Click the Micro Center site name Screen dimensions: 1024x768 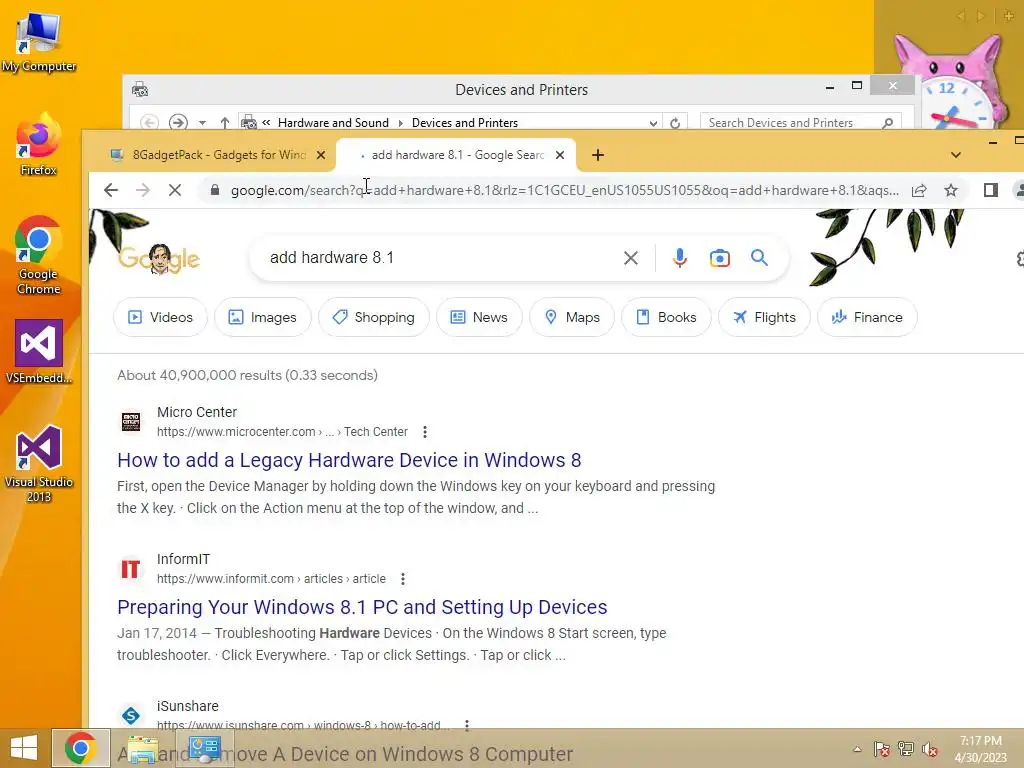(197, 412)
